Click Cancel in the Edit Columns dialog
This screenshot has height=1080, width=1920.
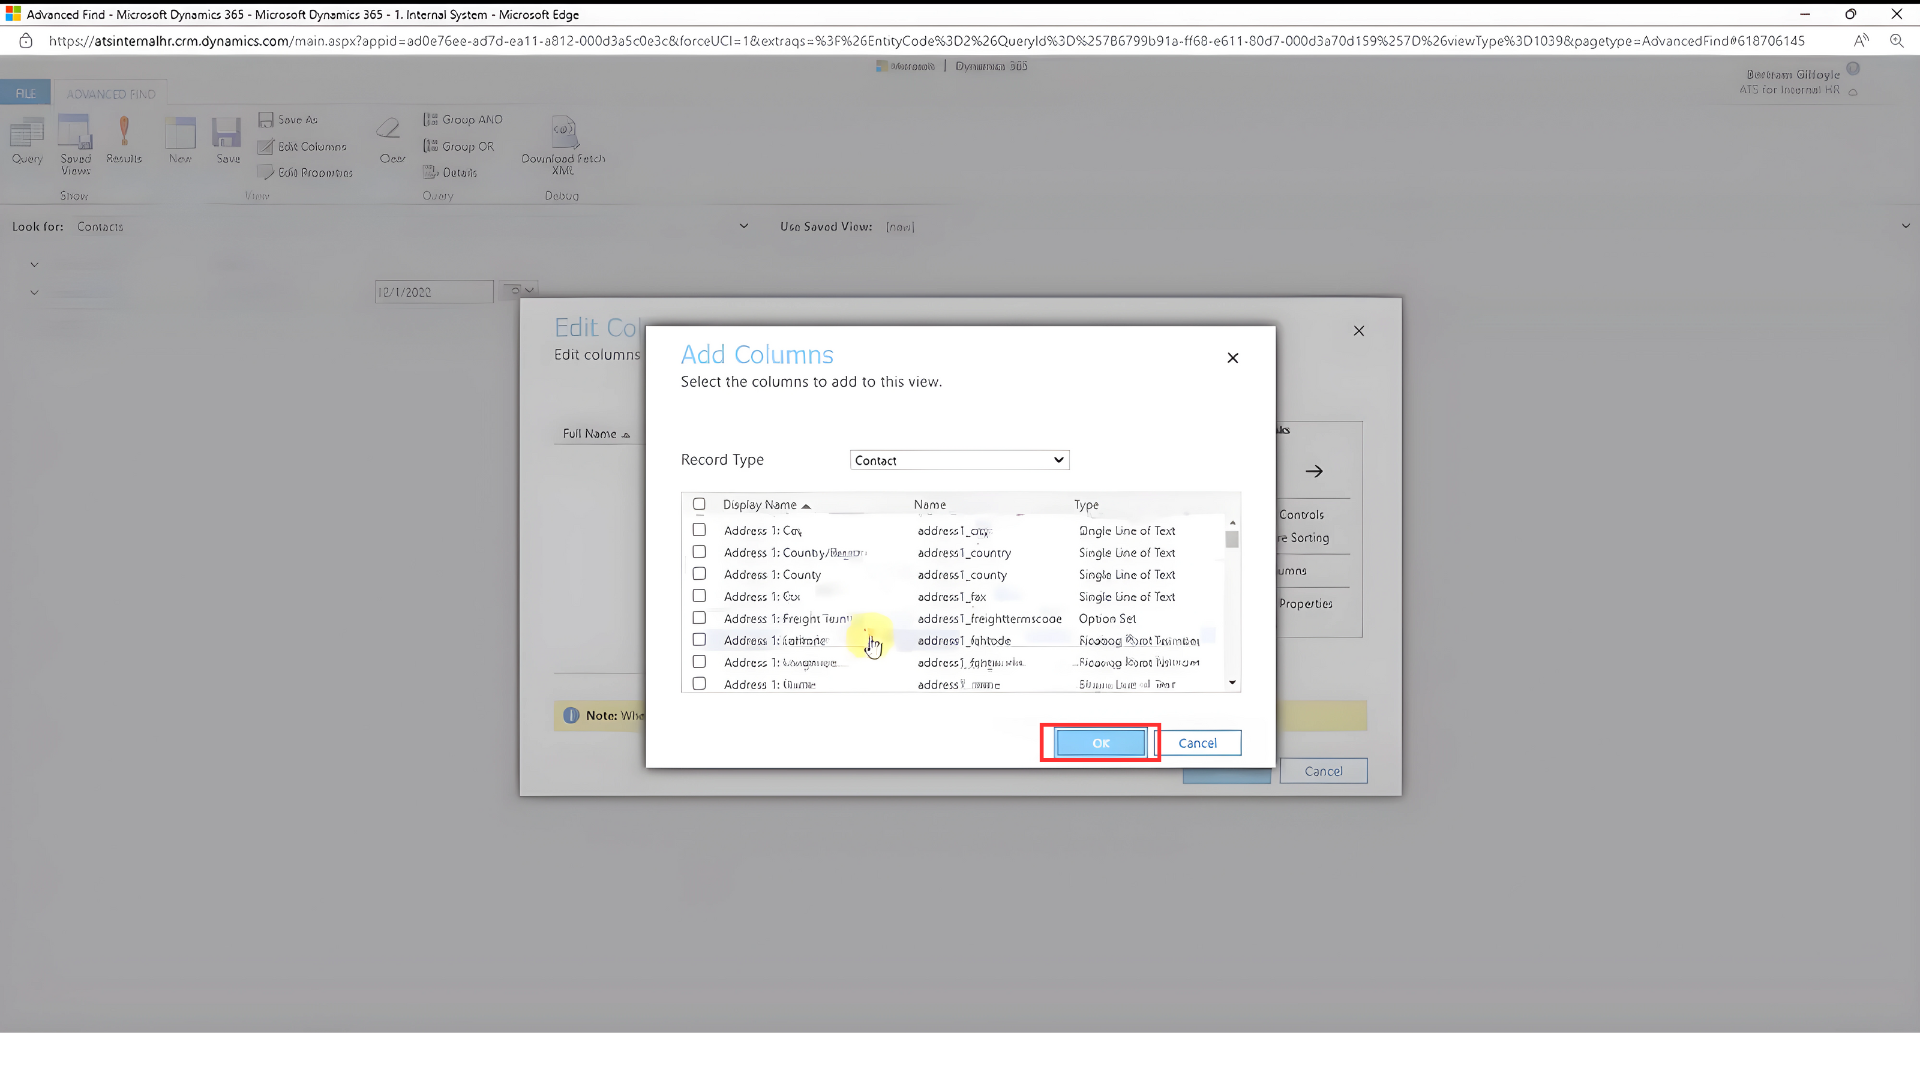pos(1323,771)
